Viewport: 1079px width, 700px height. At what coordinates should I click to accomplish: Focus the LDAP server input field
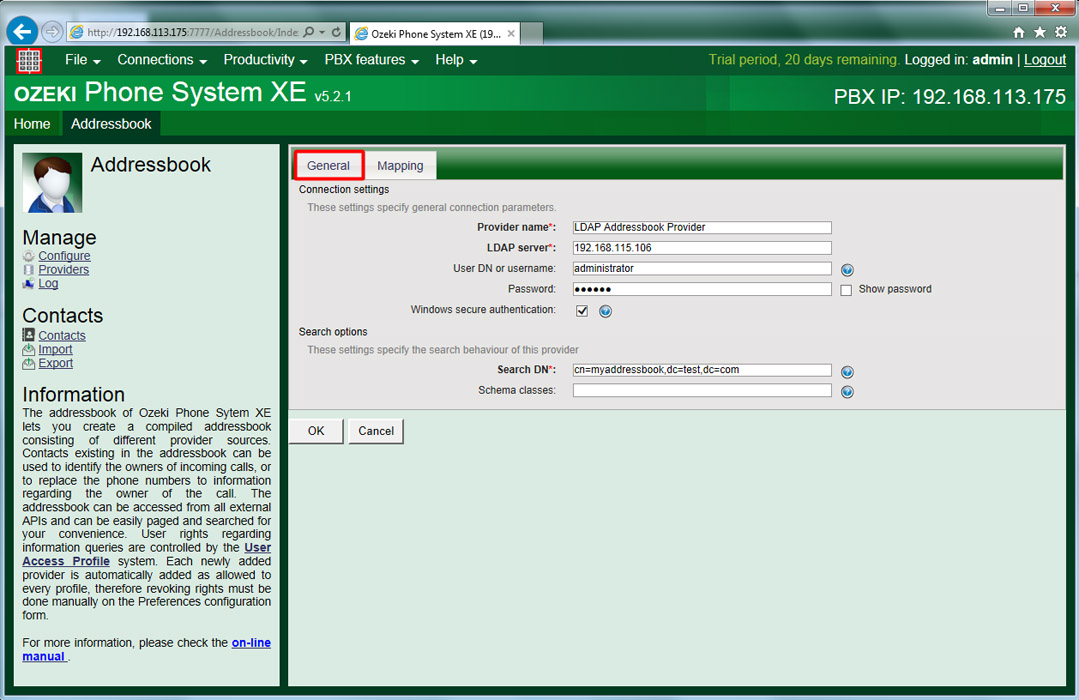coord(702,248)
